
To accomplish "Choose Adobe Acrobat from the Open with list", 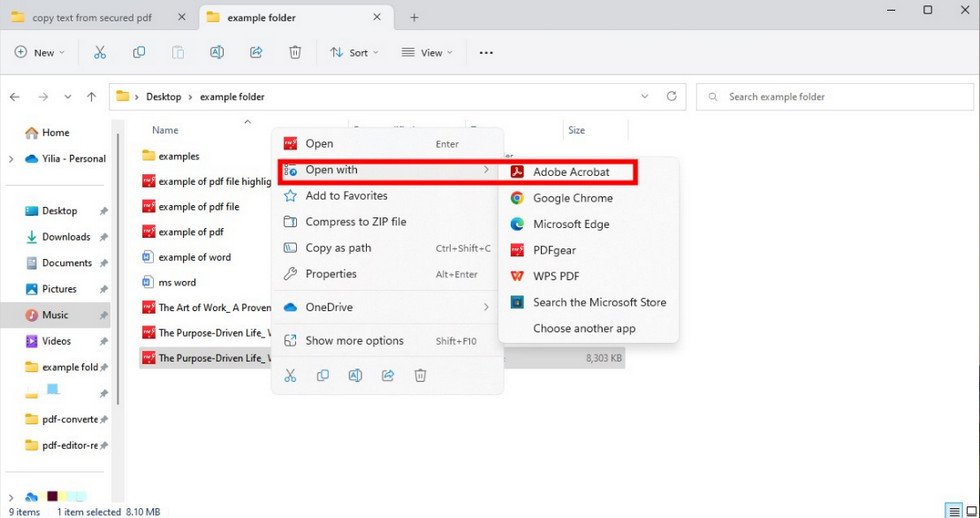I will coord(588,172).
